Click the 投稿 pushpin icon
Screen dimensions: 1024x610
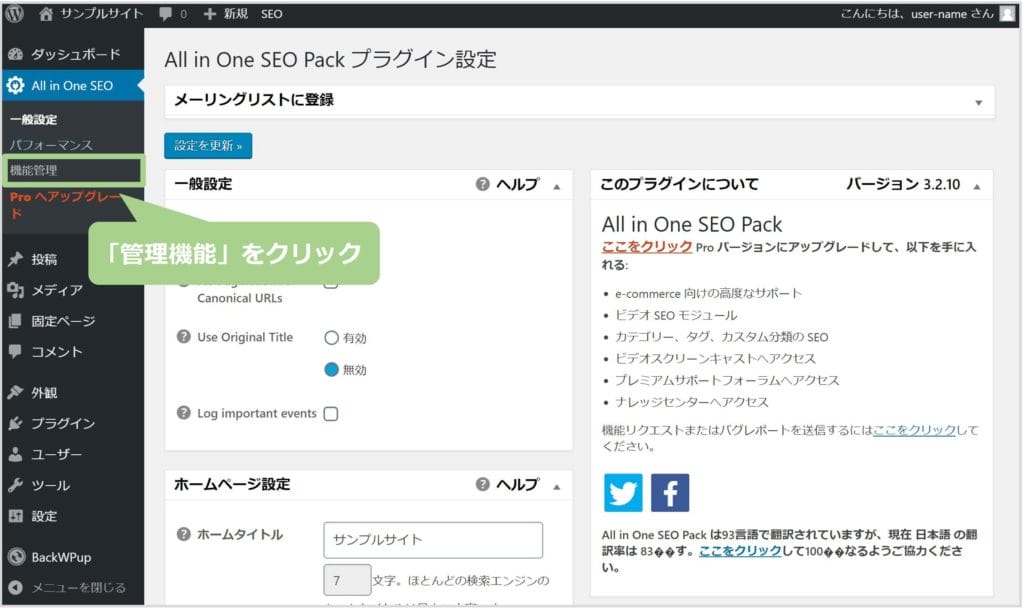point(16,259)
